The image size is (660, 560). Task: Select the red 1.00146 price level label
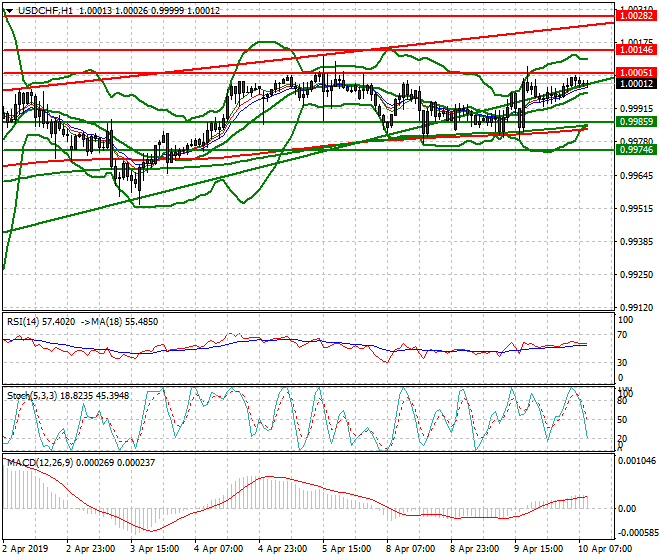pyautogui.click(x=637, y=50)
